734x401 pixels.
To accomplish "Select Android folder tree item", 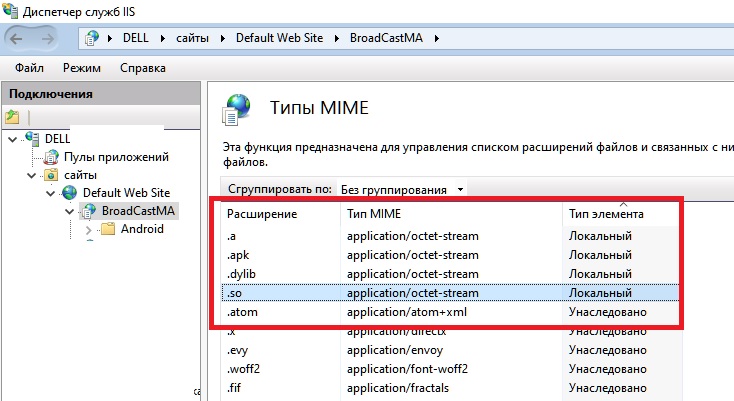I will [142, 229].
